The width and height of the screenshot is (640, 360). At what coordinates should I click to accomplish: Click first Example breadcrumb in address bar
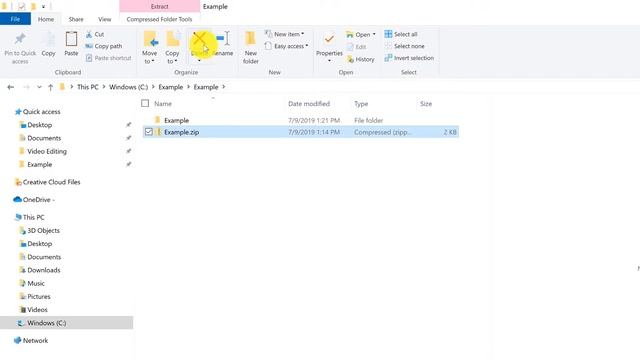(x=171, y=87)
